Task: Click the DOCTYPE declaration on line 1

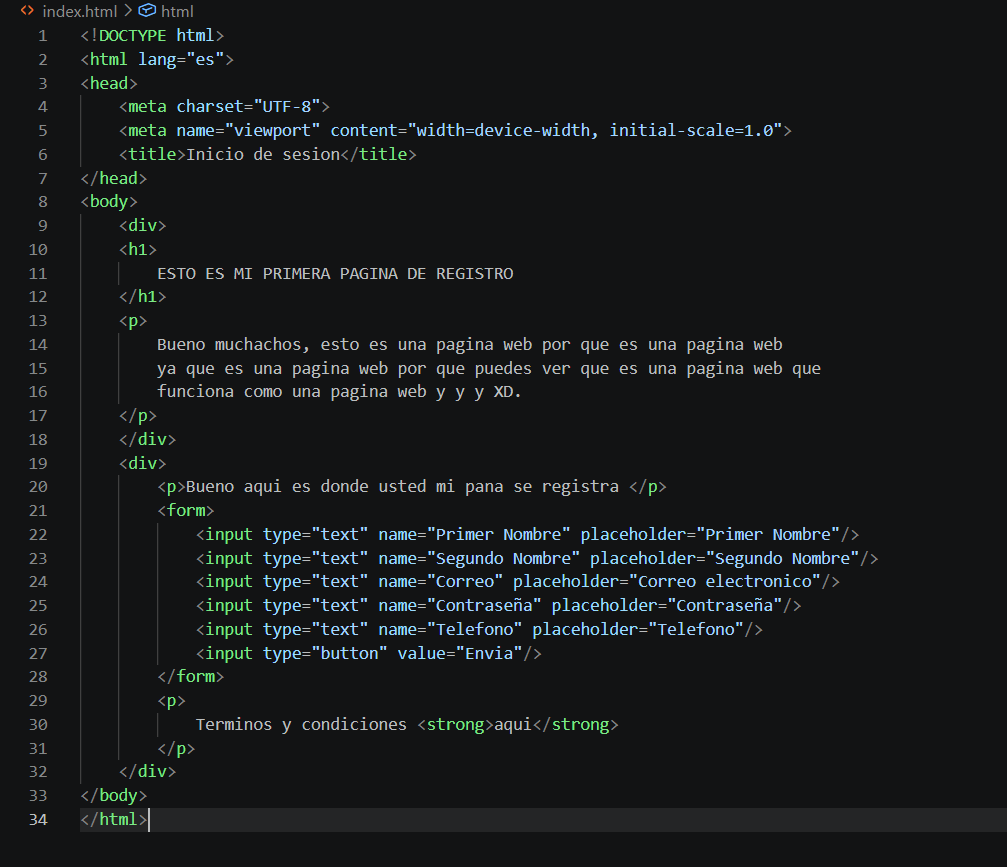Action: [x=152, y=36]
